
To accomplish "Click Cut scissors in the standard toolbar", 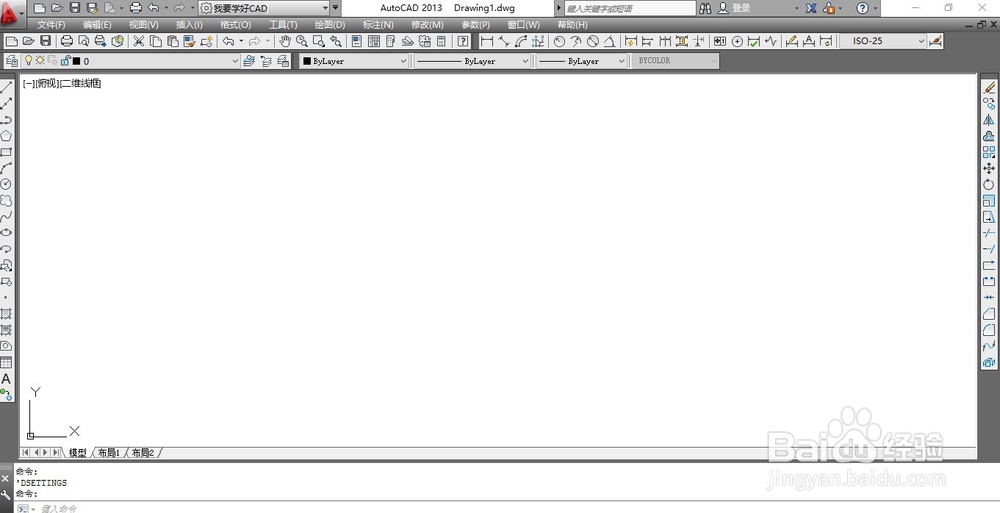I will 138,41.
